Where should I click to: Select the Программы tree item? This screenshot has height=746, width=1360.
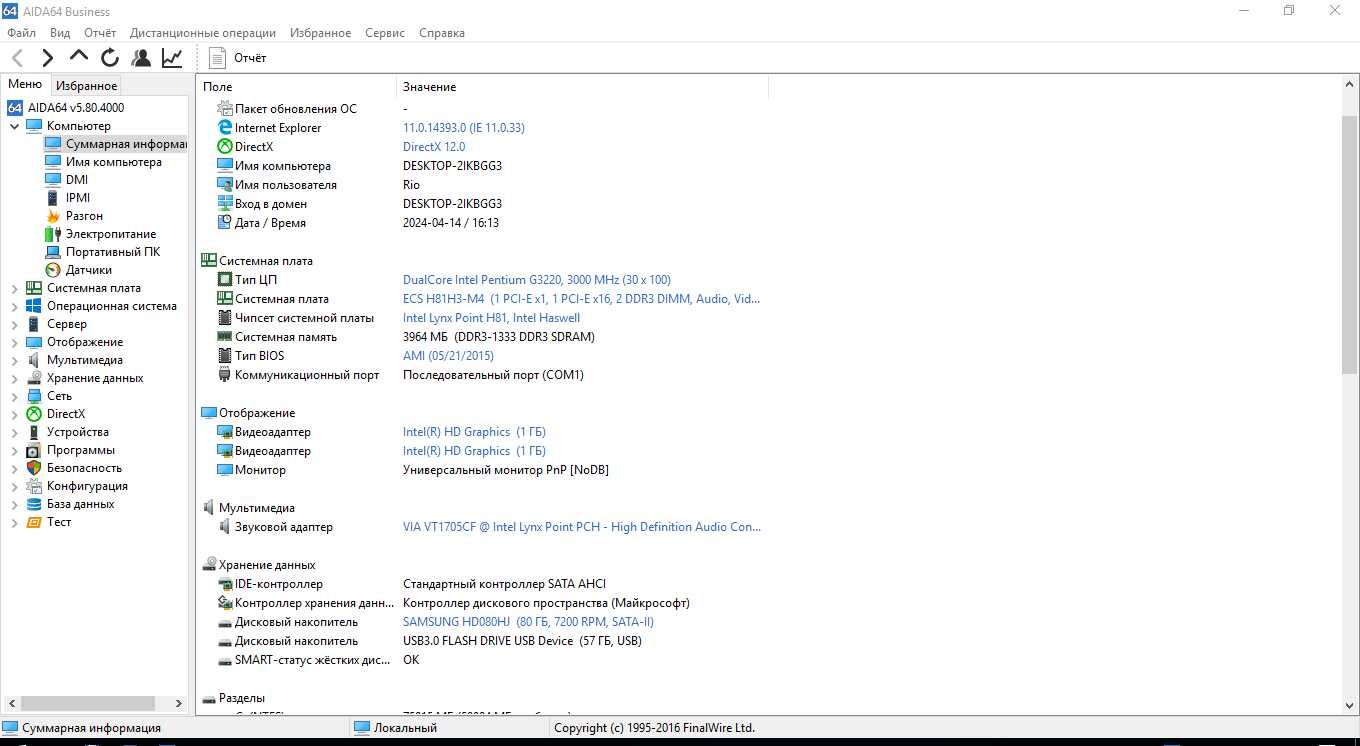pyautogui.click(x=81, y=450)
